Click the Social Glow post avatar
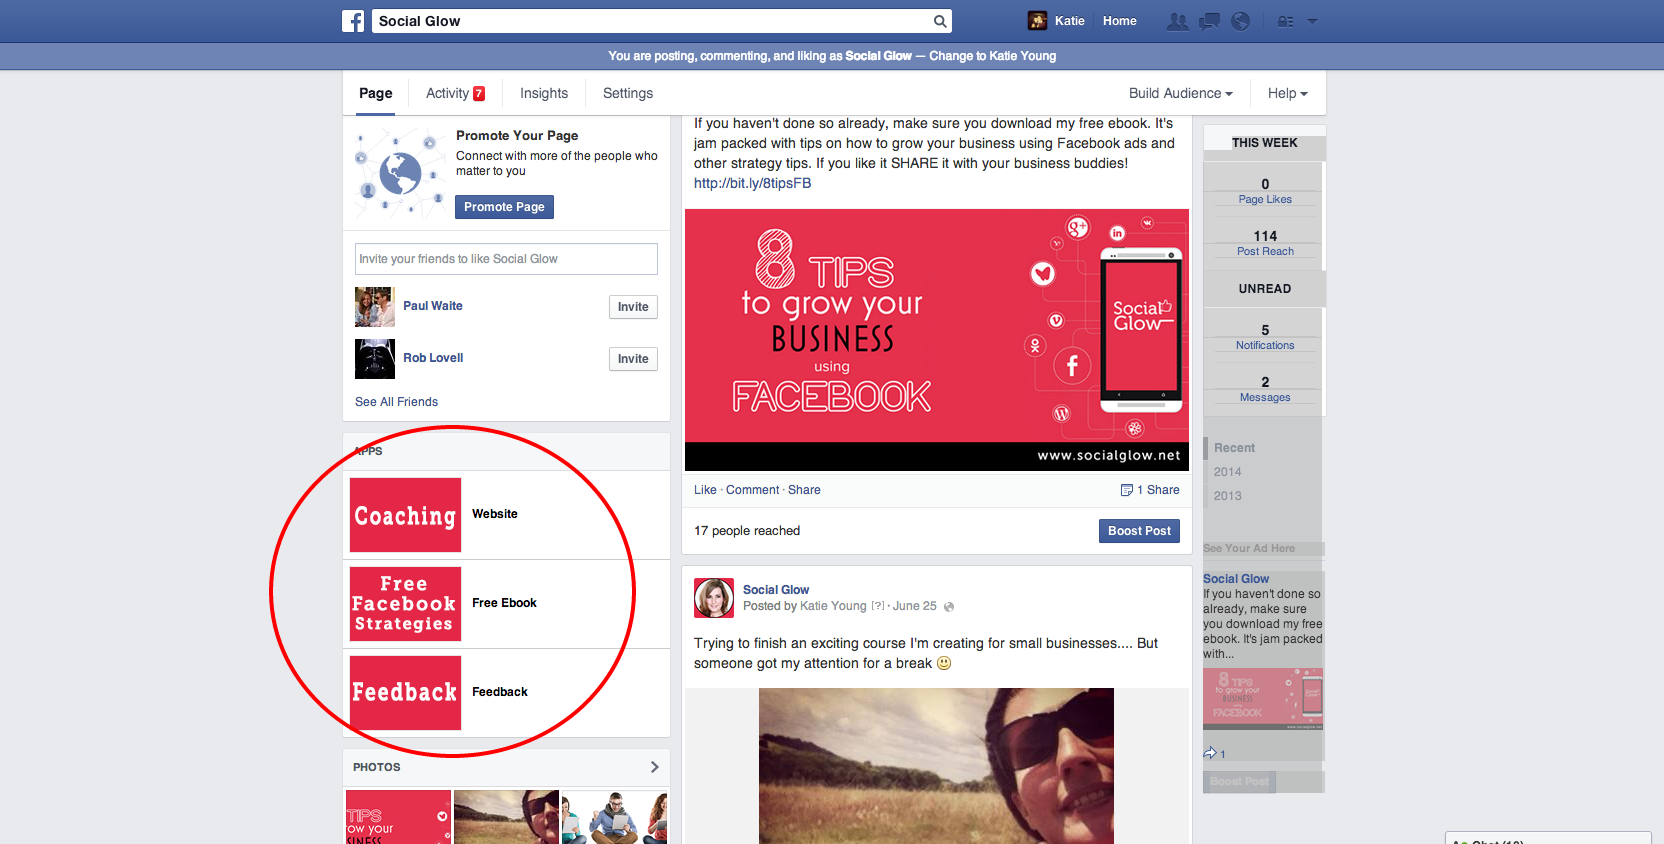 tap(714, 598)
